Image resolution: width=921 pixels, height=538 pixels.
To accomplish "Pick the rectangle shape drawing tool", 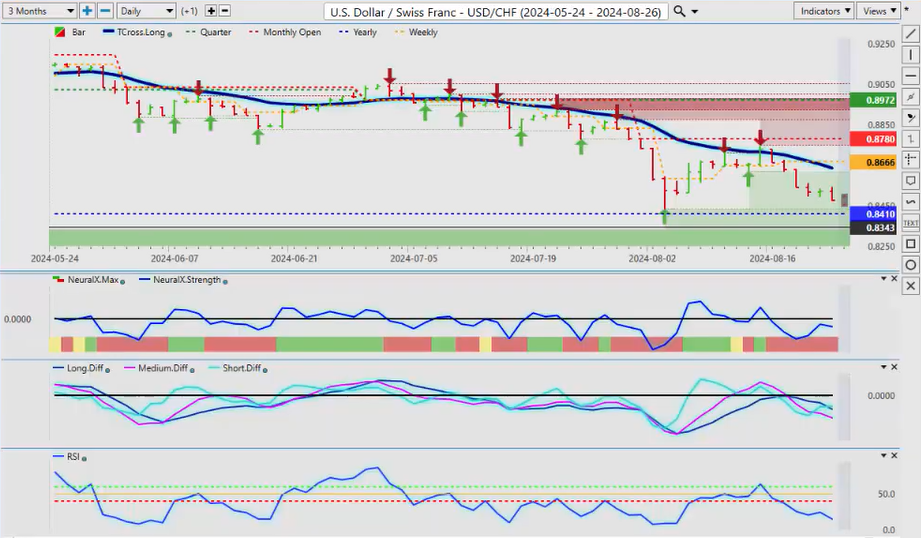I will click(x=910, y=244).
